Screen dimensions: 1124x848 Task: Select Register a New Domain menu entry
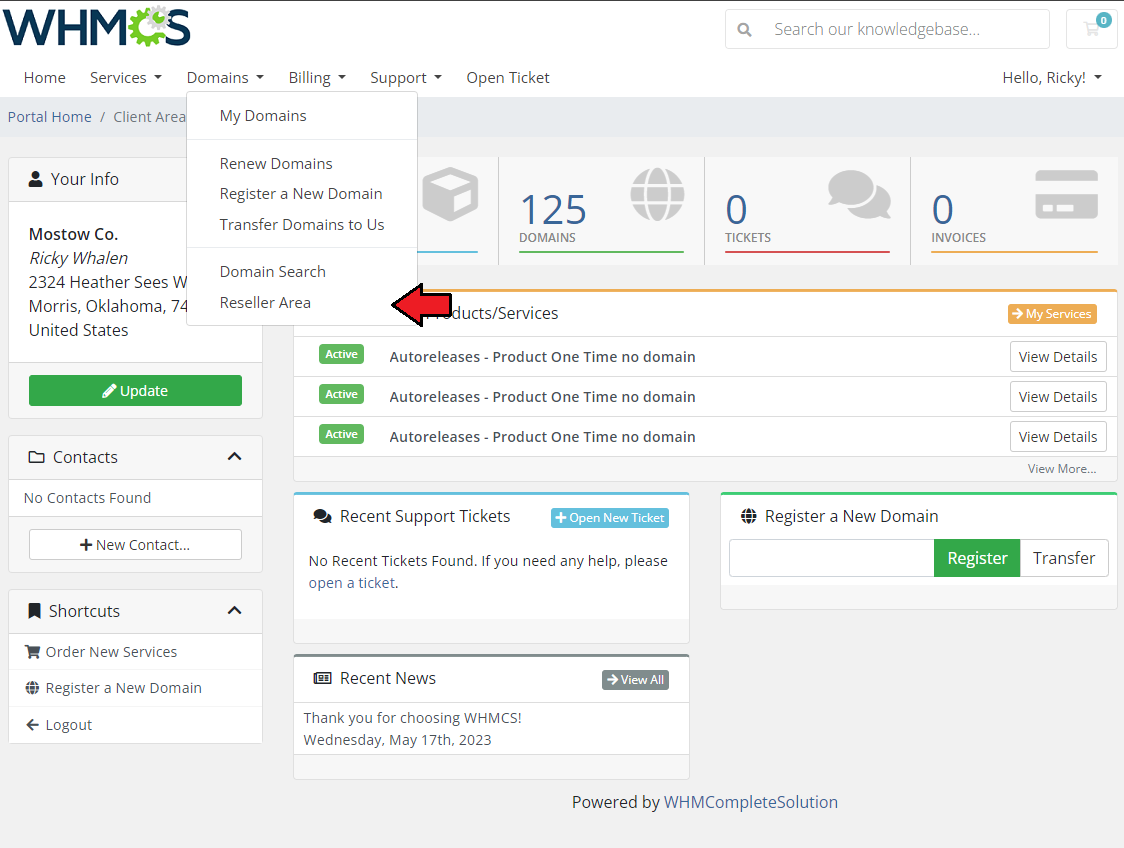coord(301,194)
